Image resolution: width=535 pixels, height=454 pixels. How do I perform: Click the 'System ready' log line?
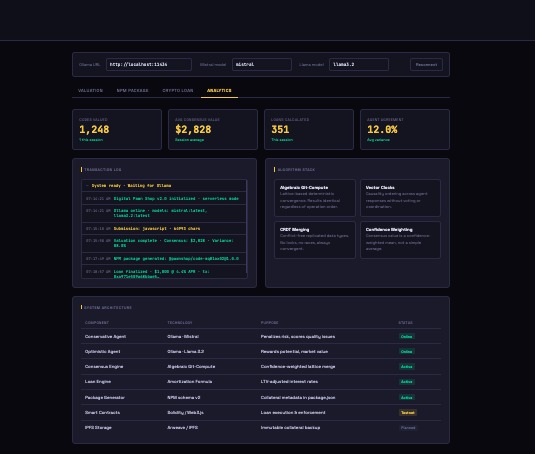(x=164, y=186)
